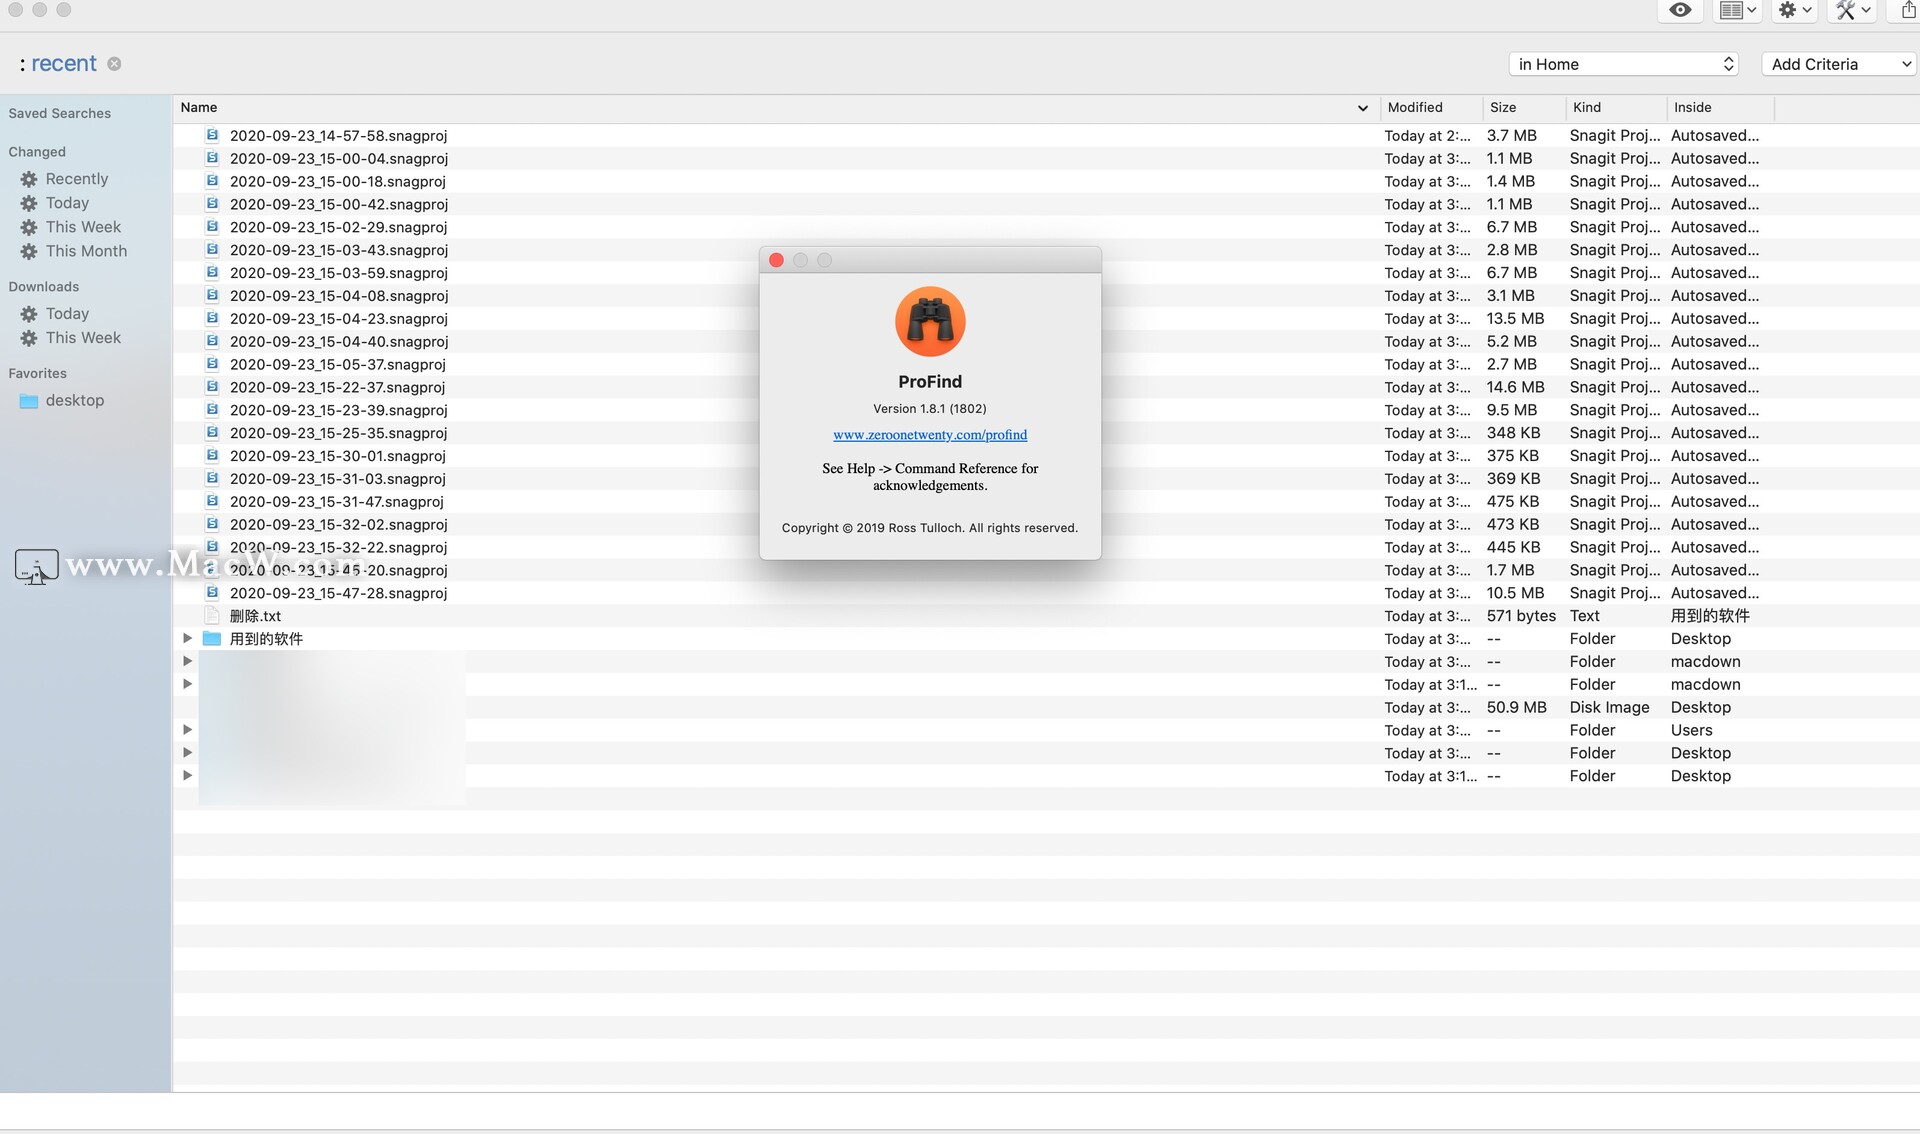Open the 'in Home' location dropdown
This screenshot has width=1920, height=1134.
(1623, 64)
